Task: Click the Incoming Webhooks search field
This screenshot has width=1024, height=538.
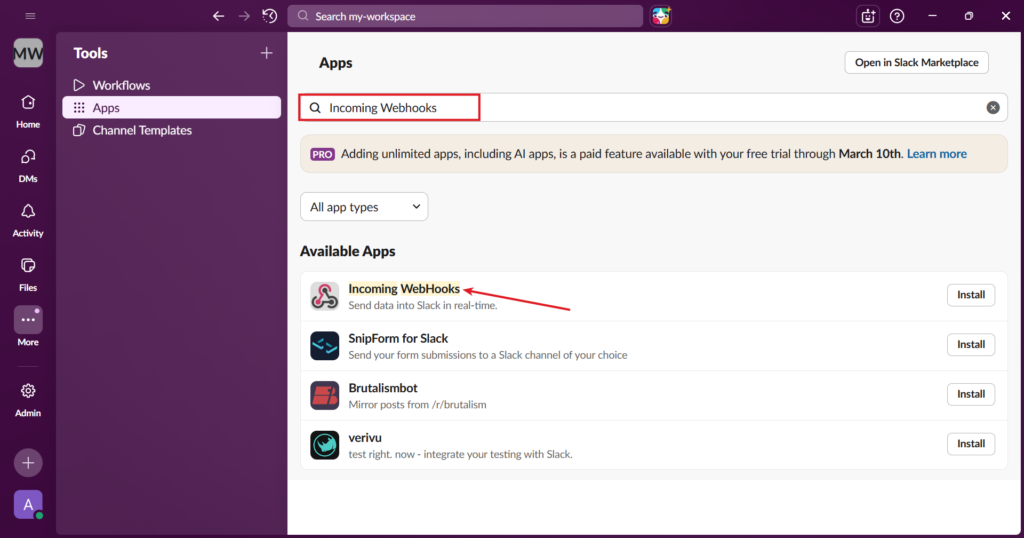Action: point(654,108)
